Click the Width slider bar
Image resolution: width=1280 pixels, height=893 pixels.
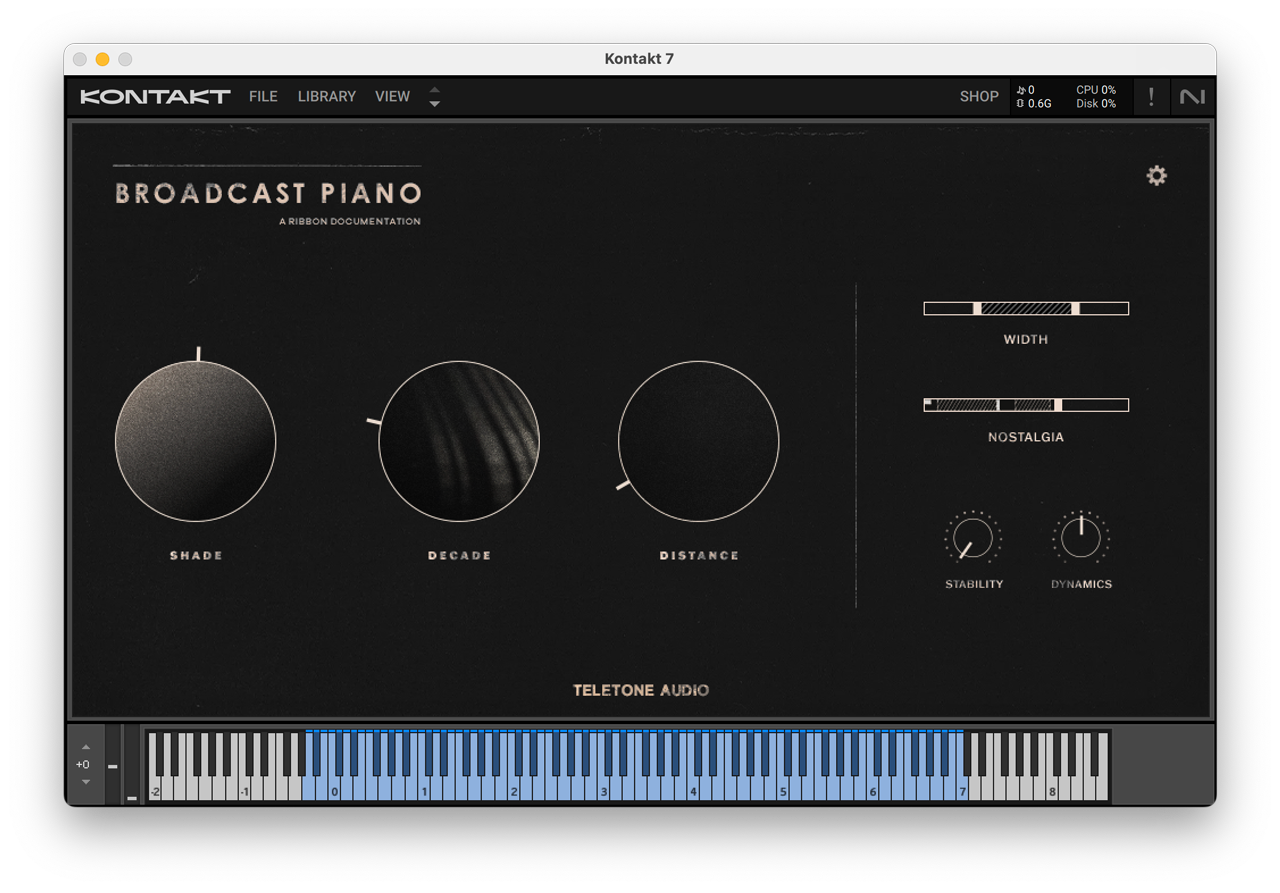click(1025, 309)
